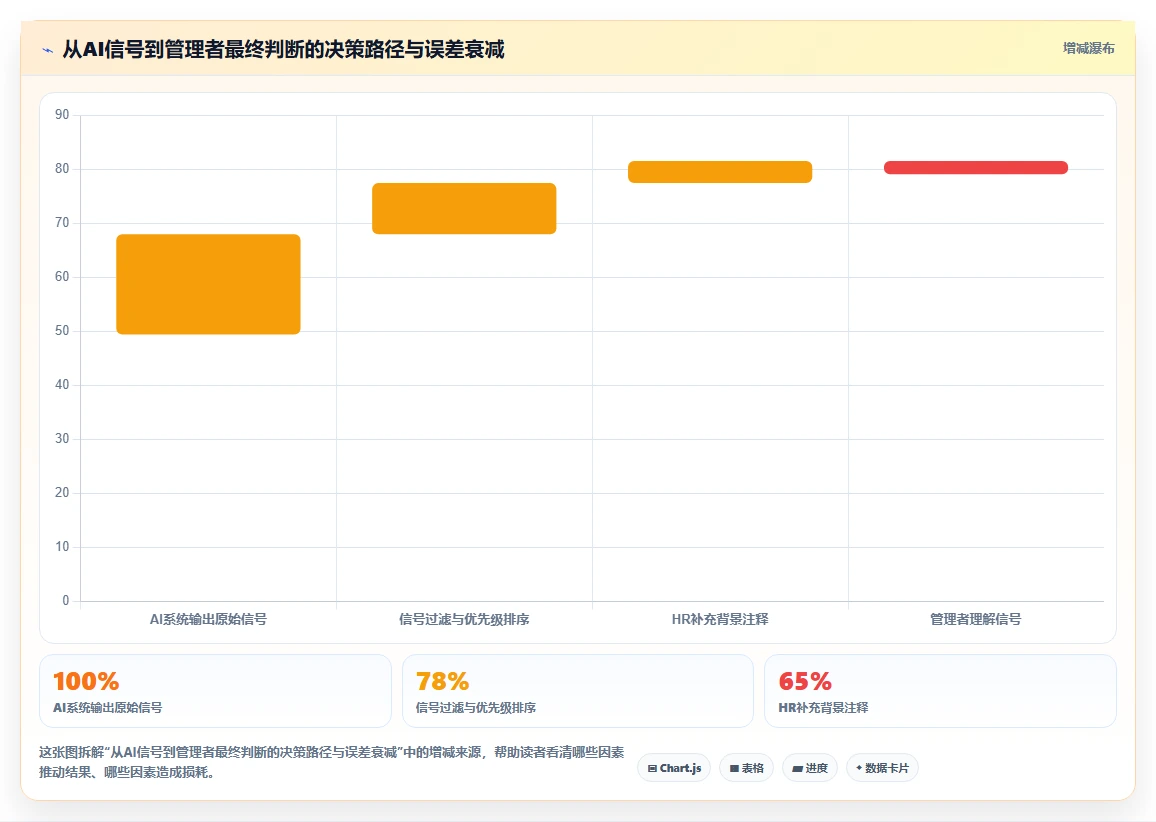
Task: Click the y-axis value 60
Action: point(62,276)
